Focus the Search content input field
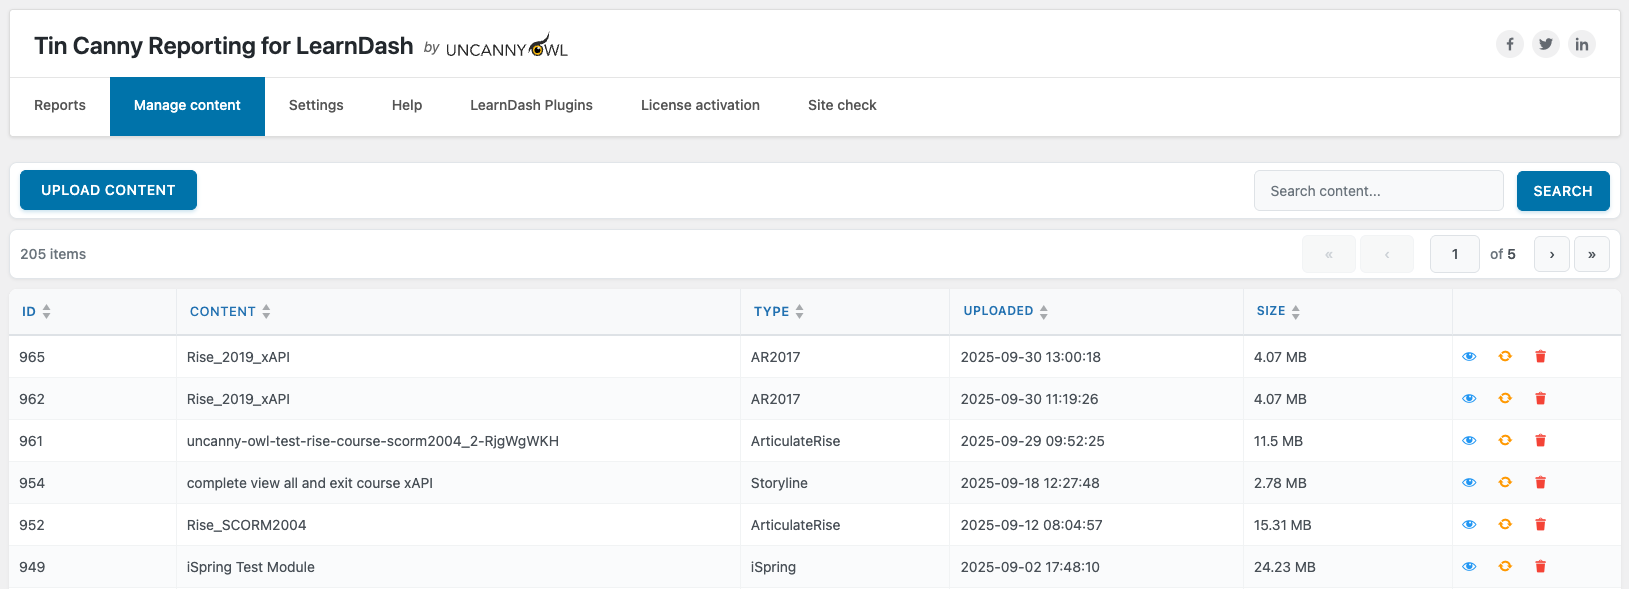 [1378, 191]
